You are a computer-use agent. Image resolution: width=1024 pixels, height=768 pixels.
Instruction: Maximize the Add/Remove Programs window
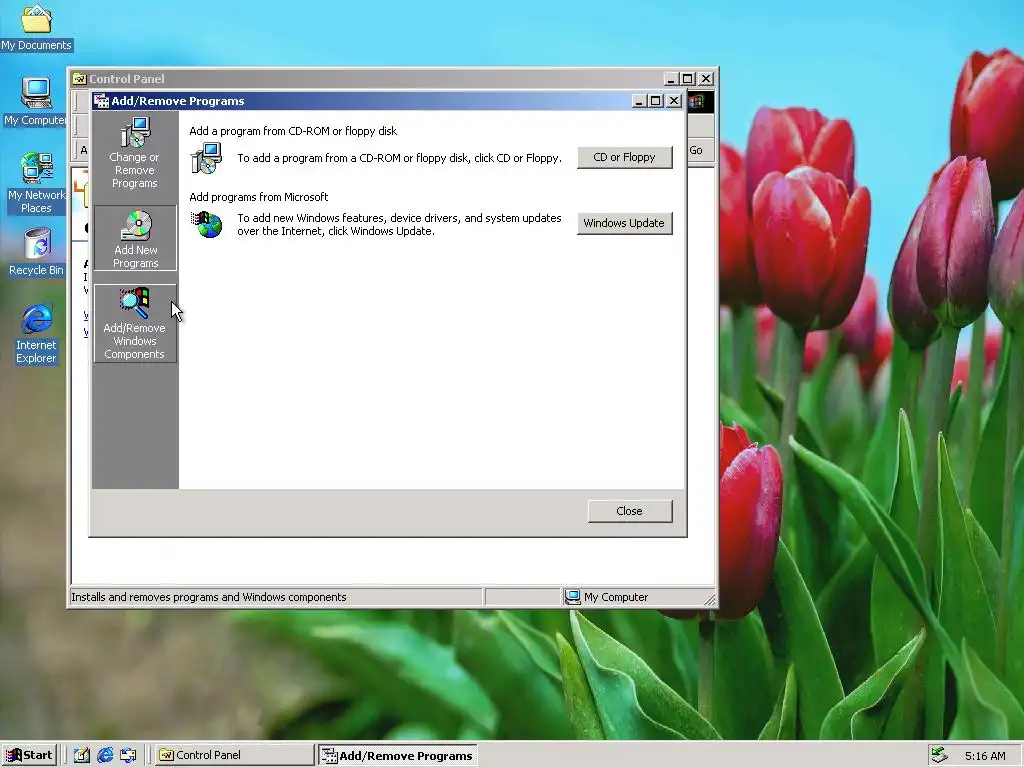coord(655,101)
